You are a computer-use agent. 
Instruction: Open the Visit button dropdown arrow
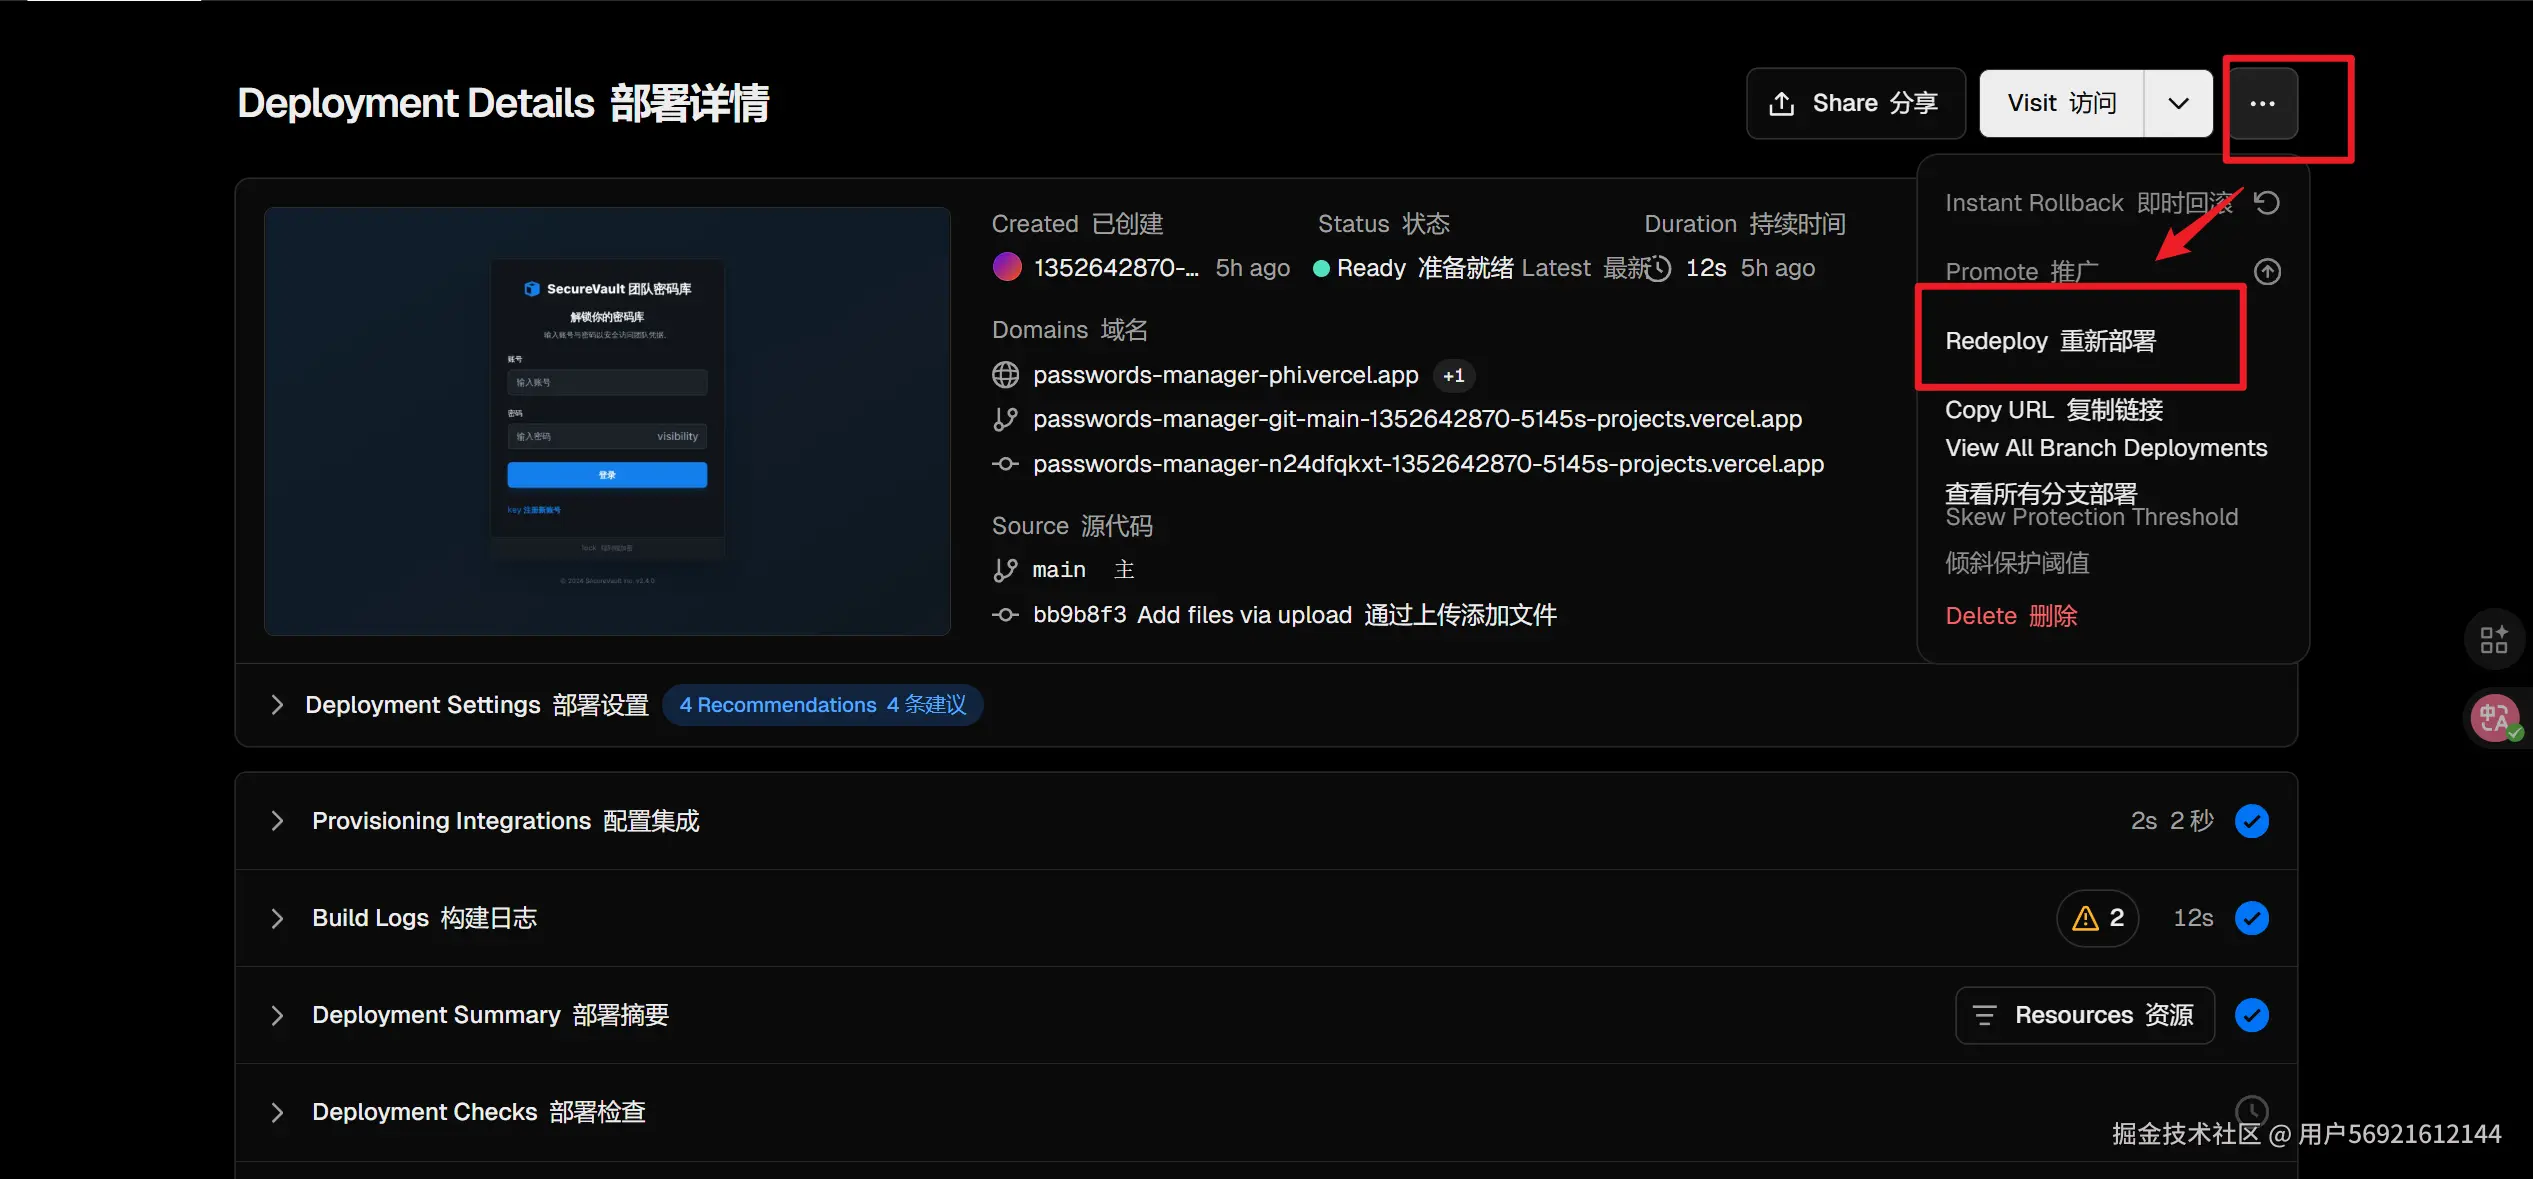[2178, 103]
